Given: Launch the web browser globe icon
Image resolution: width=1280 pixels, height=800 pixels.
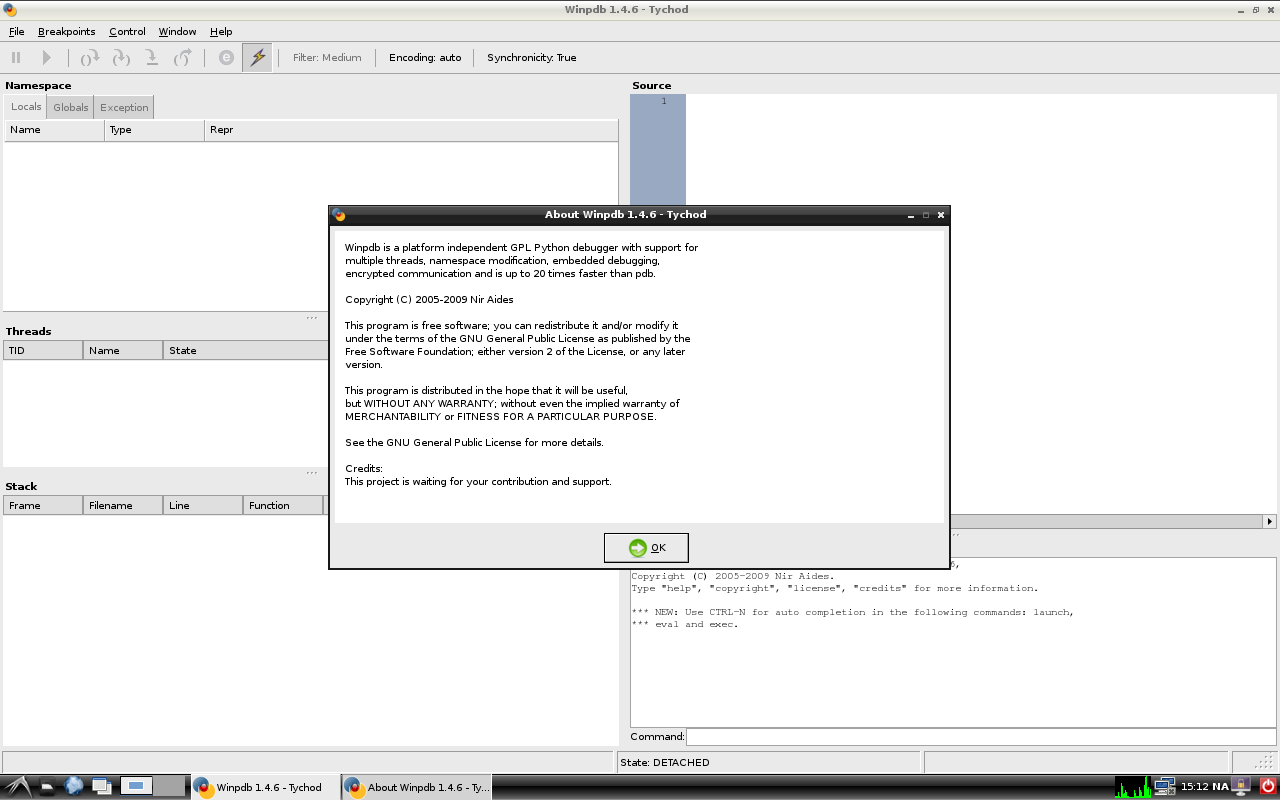Looking at the screenshot, I should tap(74, 787).
